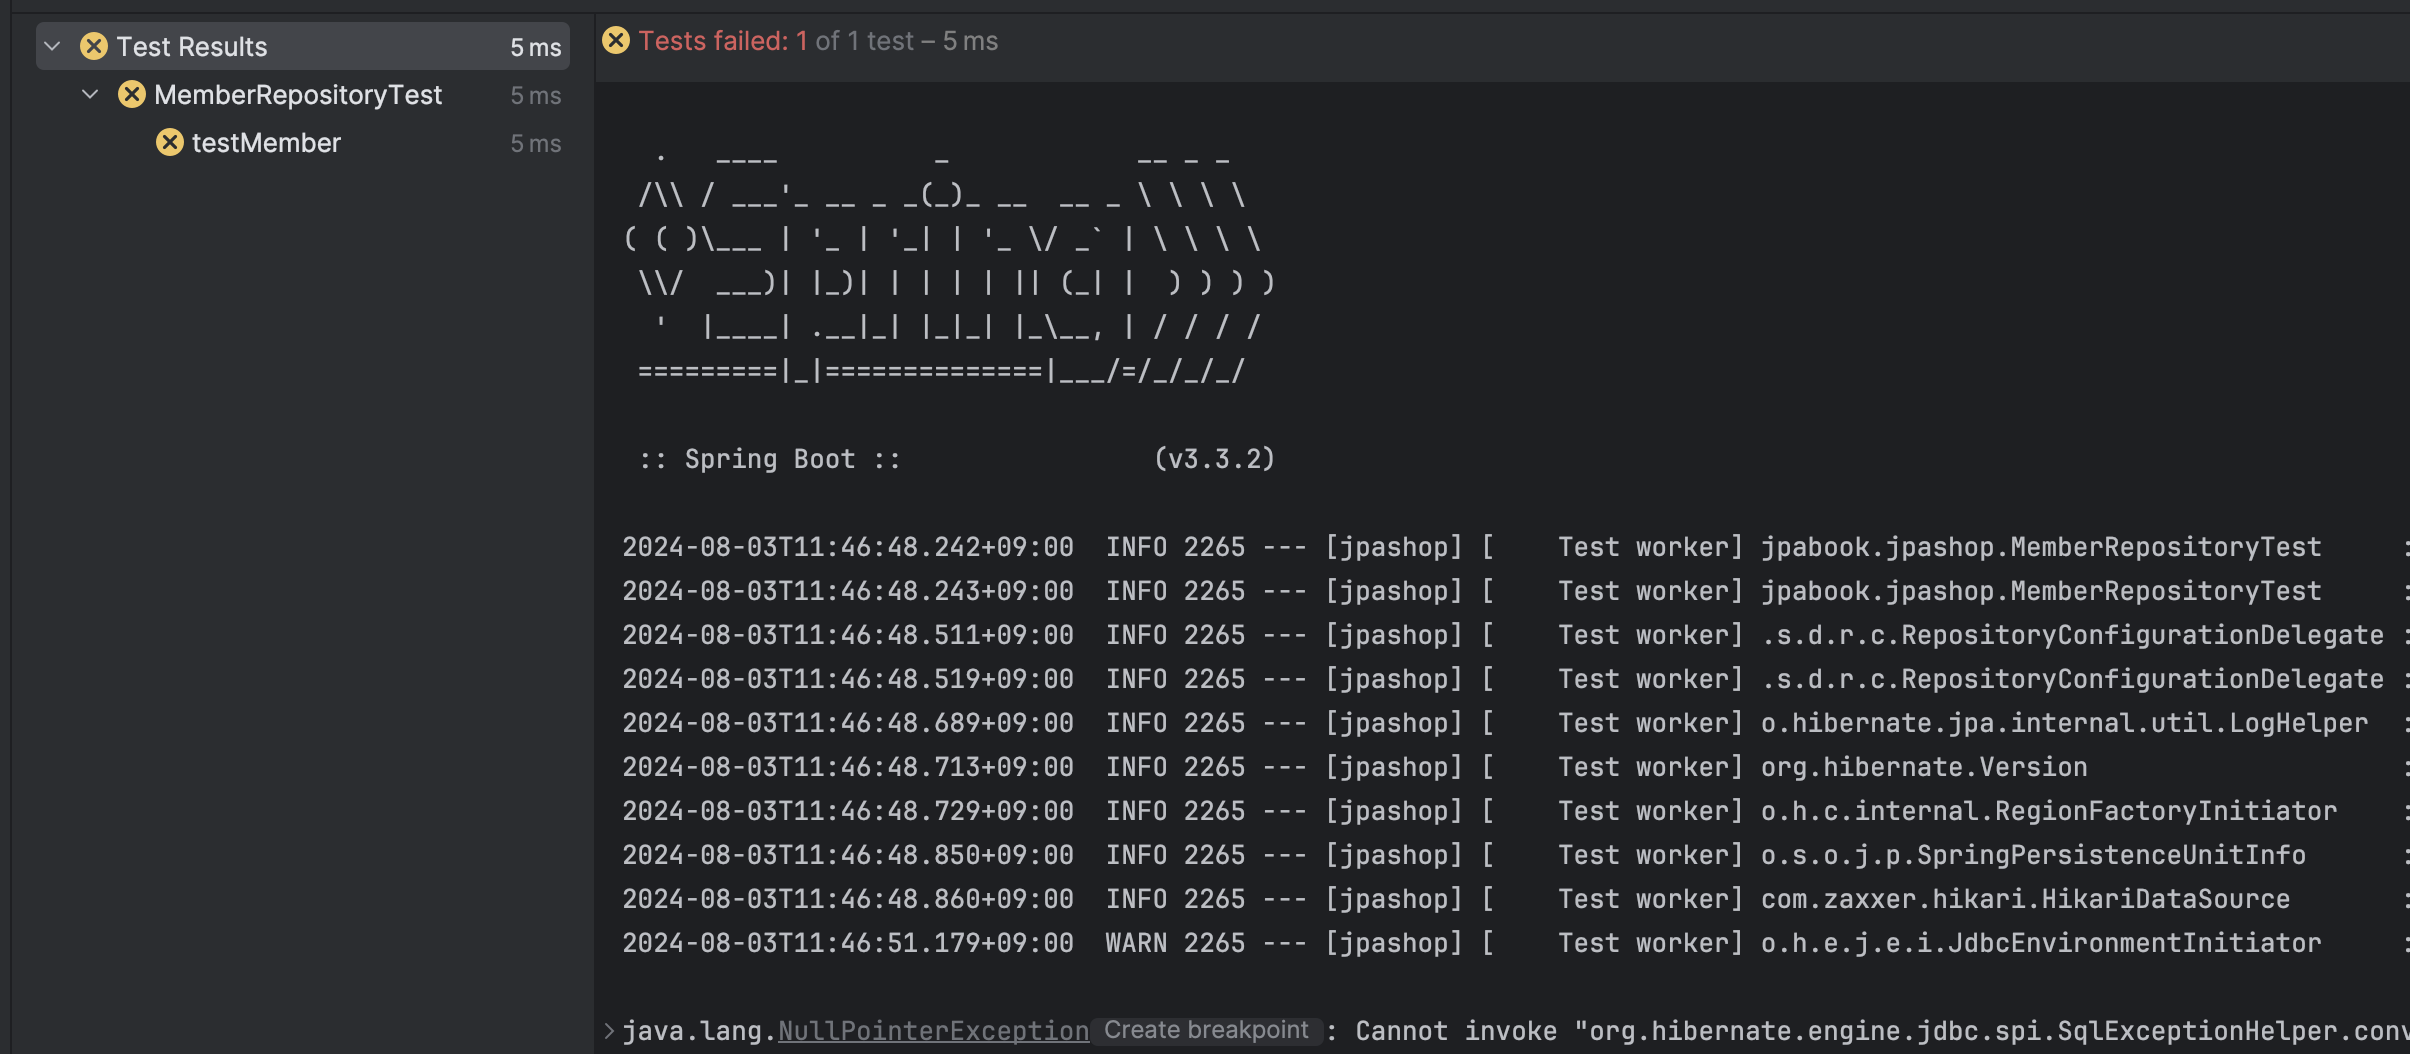Screen dimensions: 2410x1054
Task: Click the HikariDataSource log line
Action: click(x=1515, y=899)
